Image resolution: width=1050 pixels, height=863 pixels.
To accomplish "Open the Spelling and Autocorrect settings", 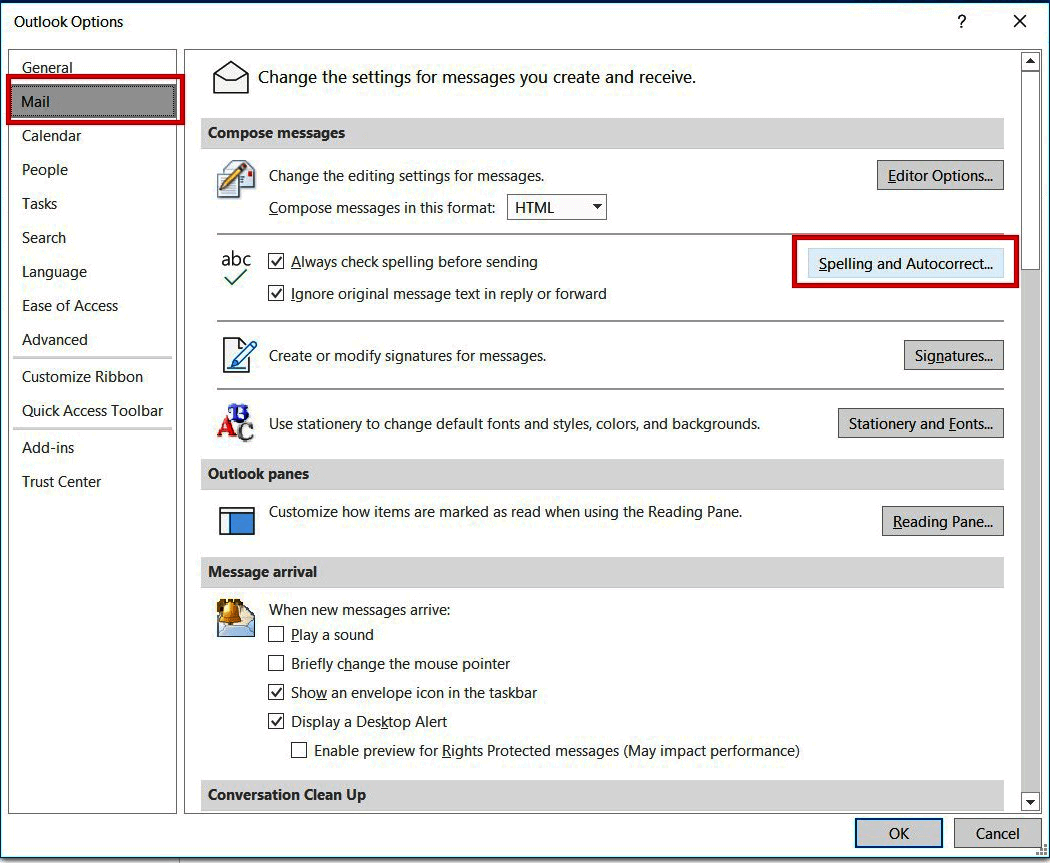I will [x=903, y=262].
